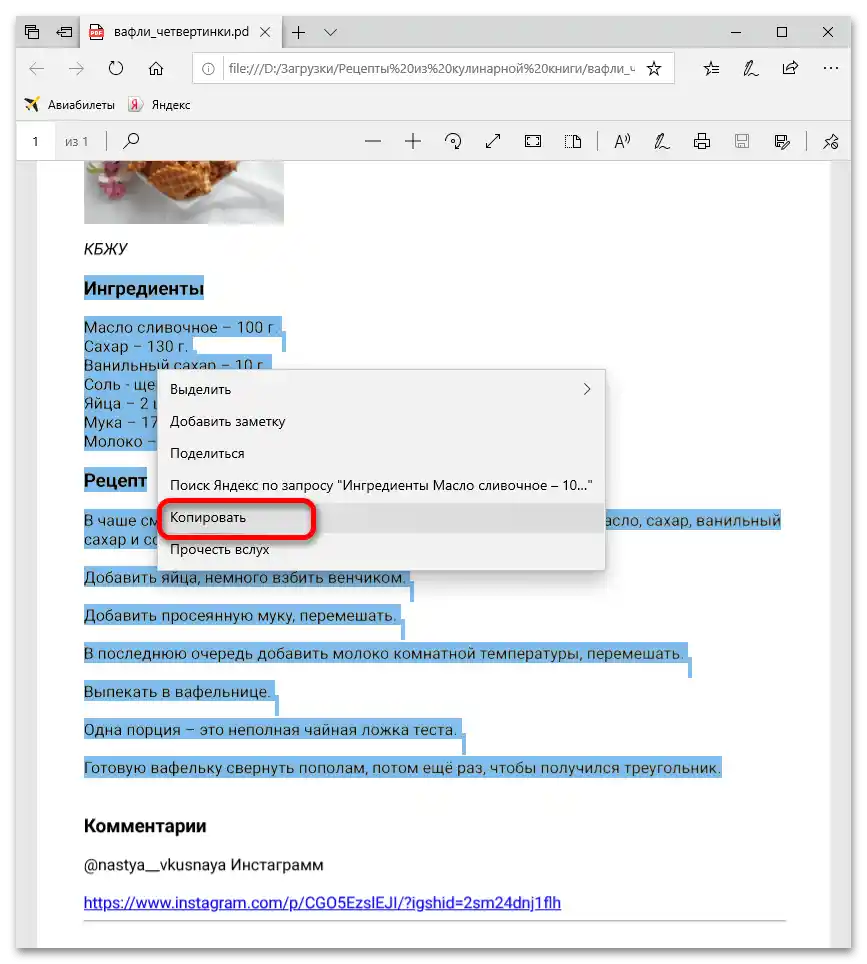Screen dimensions: 867x964
Task: Save a copy of the PDF
Action: (x=782, y=141)
